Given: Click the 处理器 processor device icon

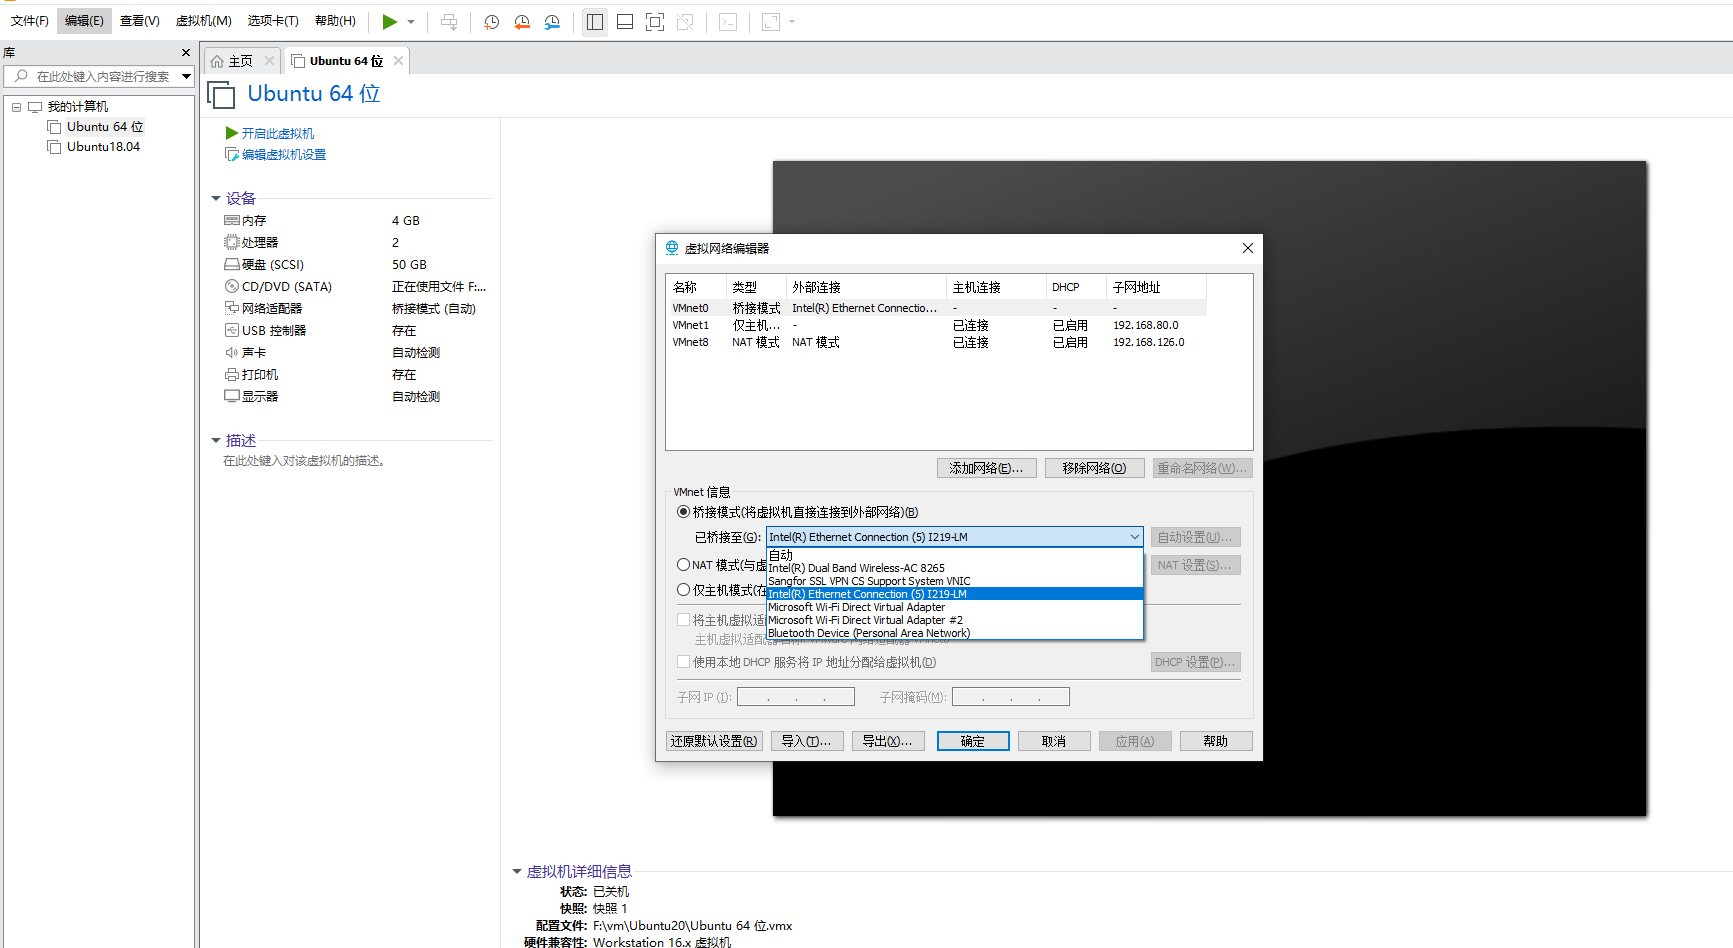Looking at the screenshot, I should [232, 243].
